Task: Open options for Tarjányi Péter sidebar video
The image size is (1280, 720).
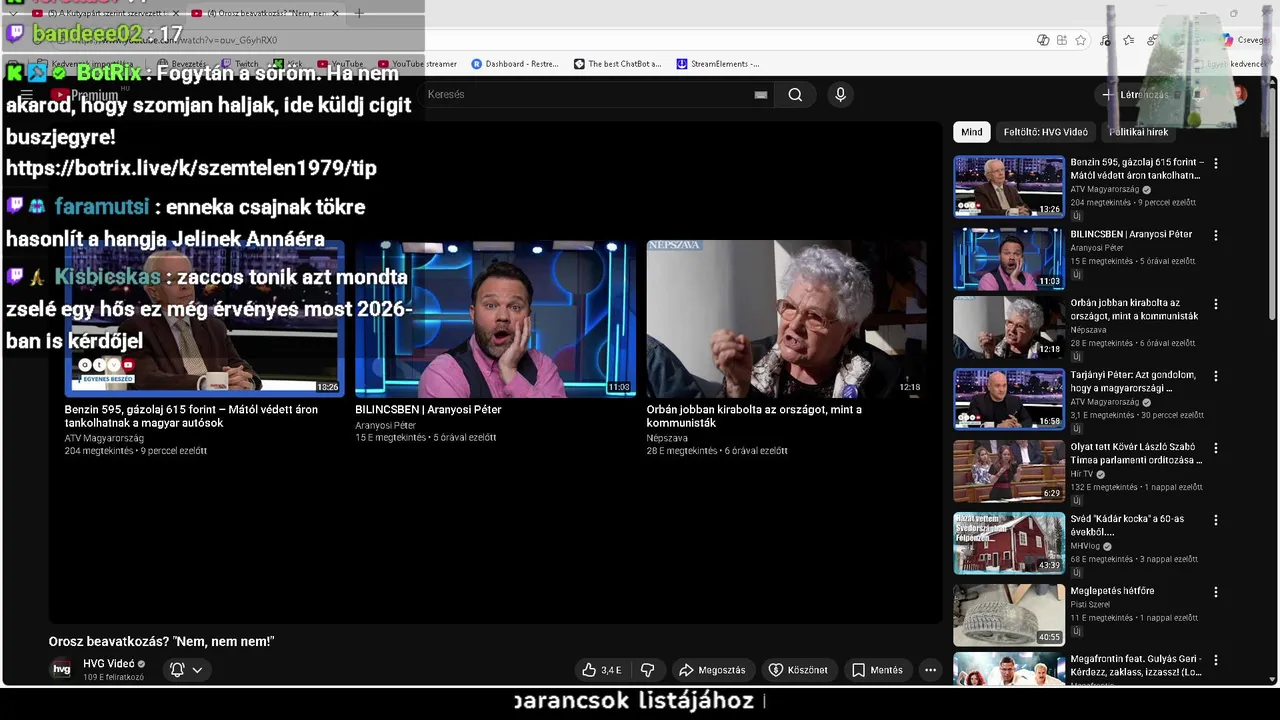Action: coord(1216,376)
